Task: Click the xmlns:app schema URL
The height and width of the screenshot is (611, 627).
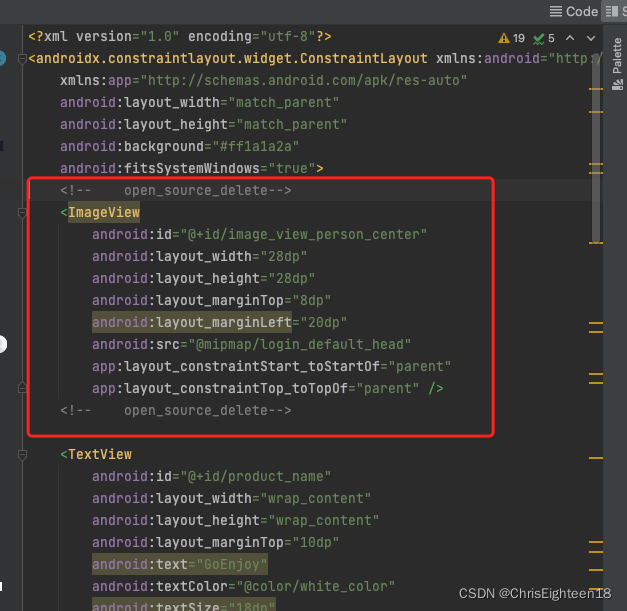Action: pyautogui.click(x=304, y=80)
